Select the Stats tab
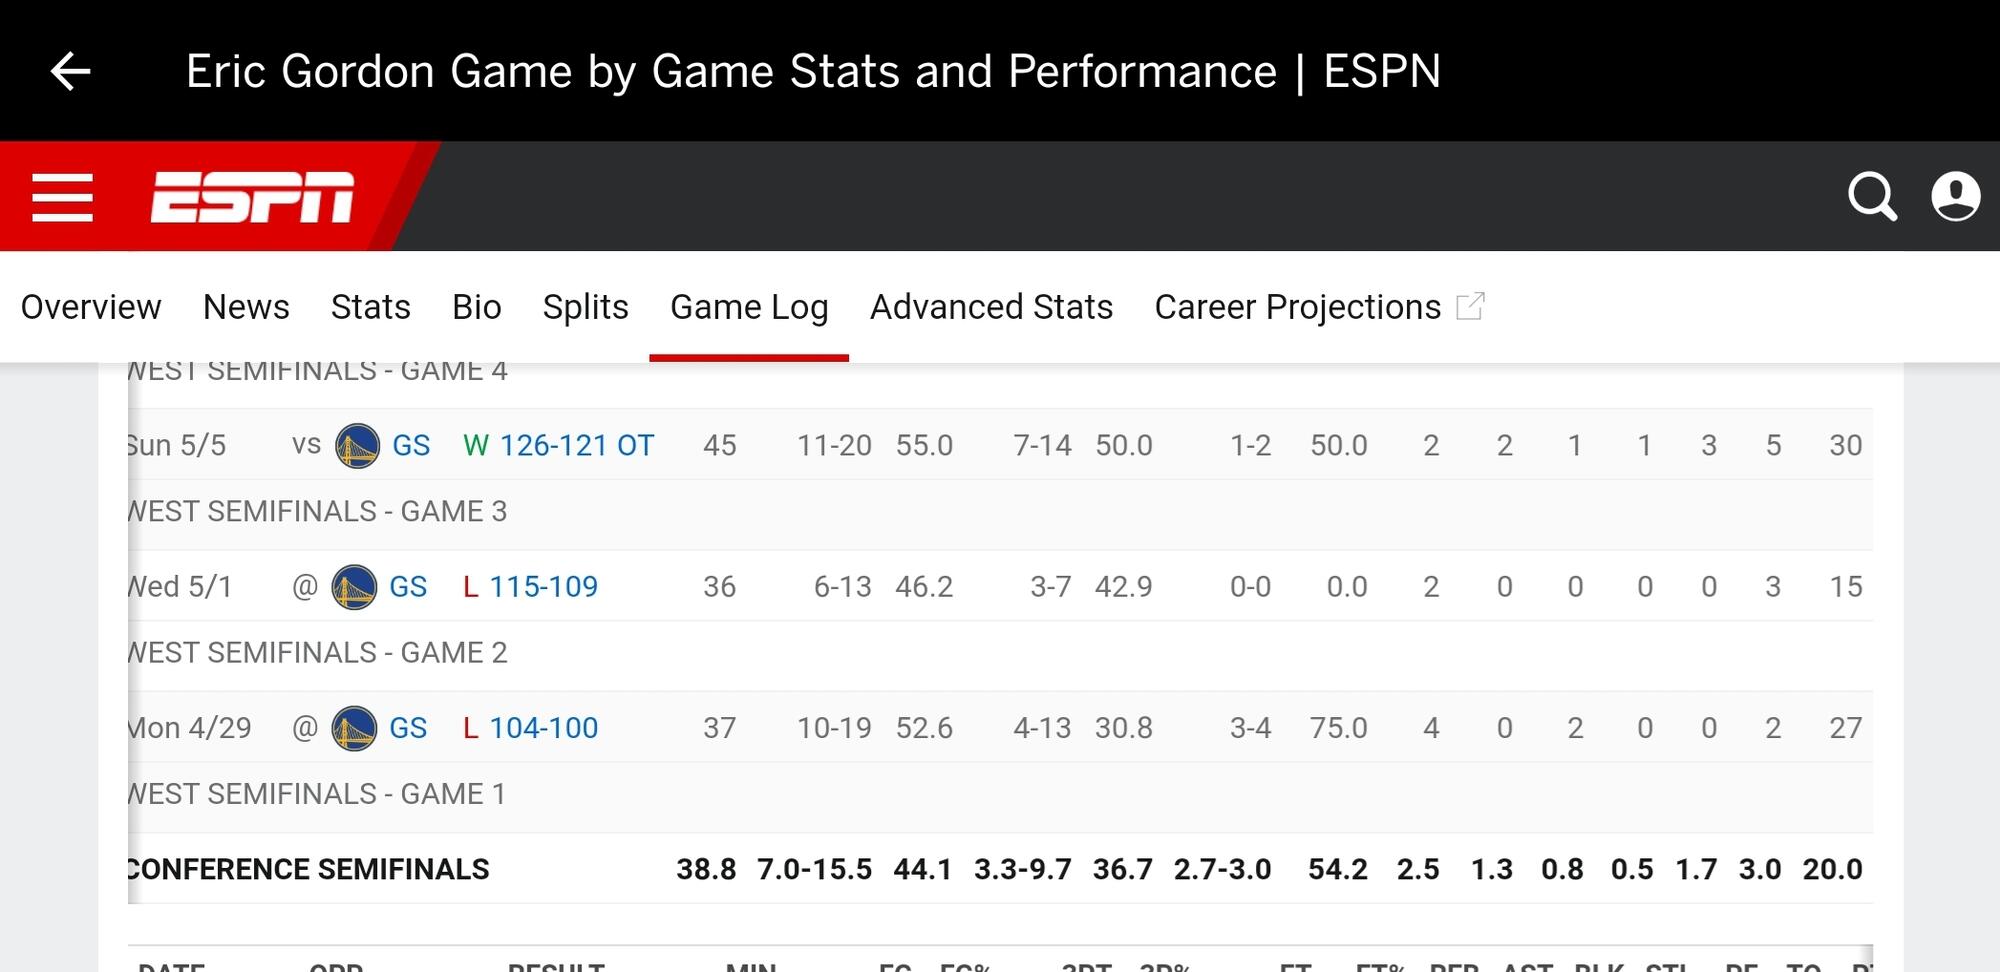The width and height of the screenshot is (2000, 972). coord(371,307)
